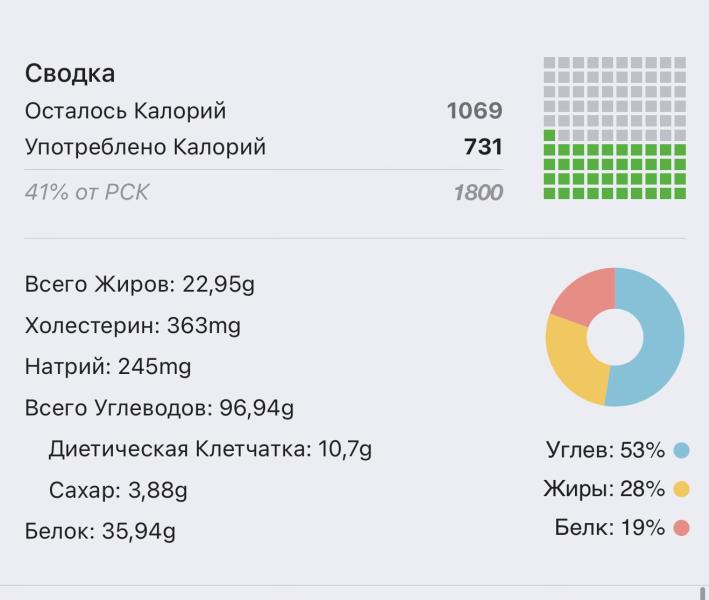The height and width of the screenshot is (600, 709).
Task: Click the Осталось Калорий label
Action: (x=125, y=111)
